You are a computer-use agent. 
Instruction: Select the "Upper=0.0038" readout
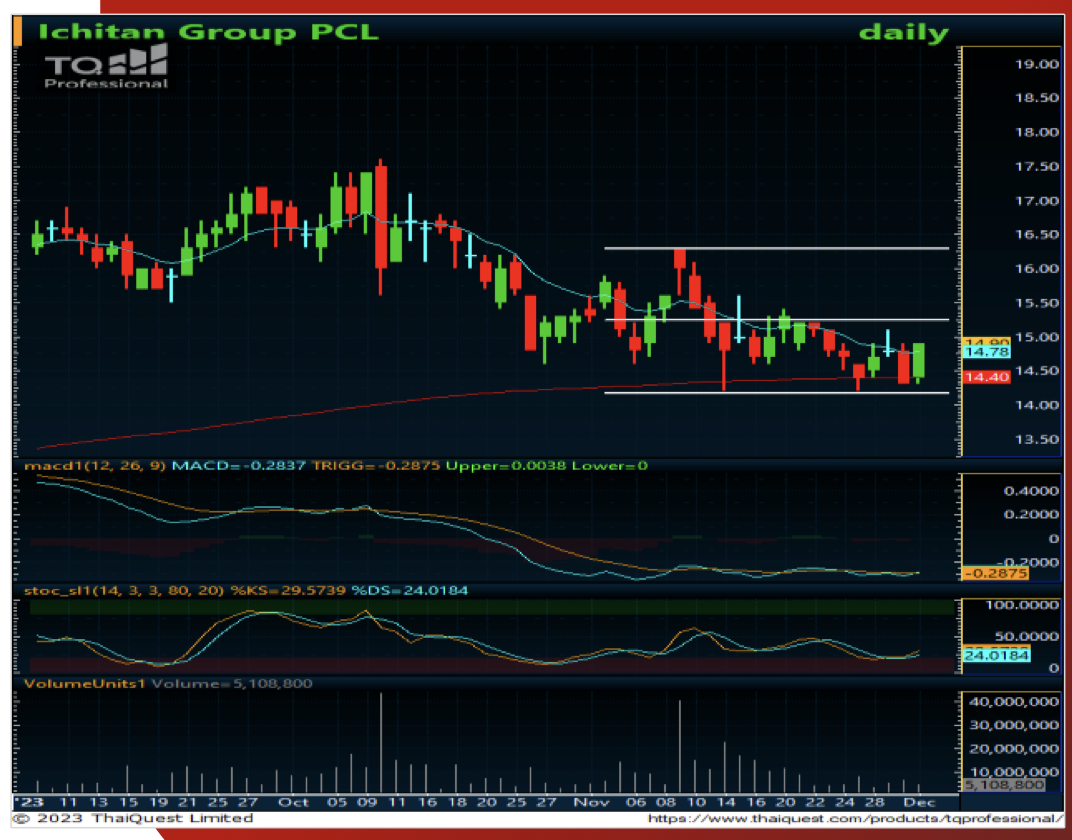[x=507, y=466]
